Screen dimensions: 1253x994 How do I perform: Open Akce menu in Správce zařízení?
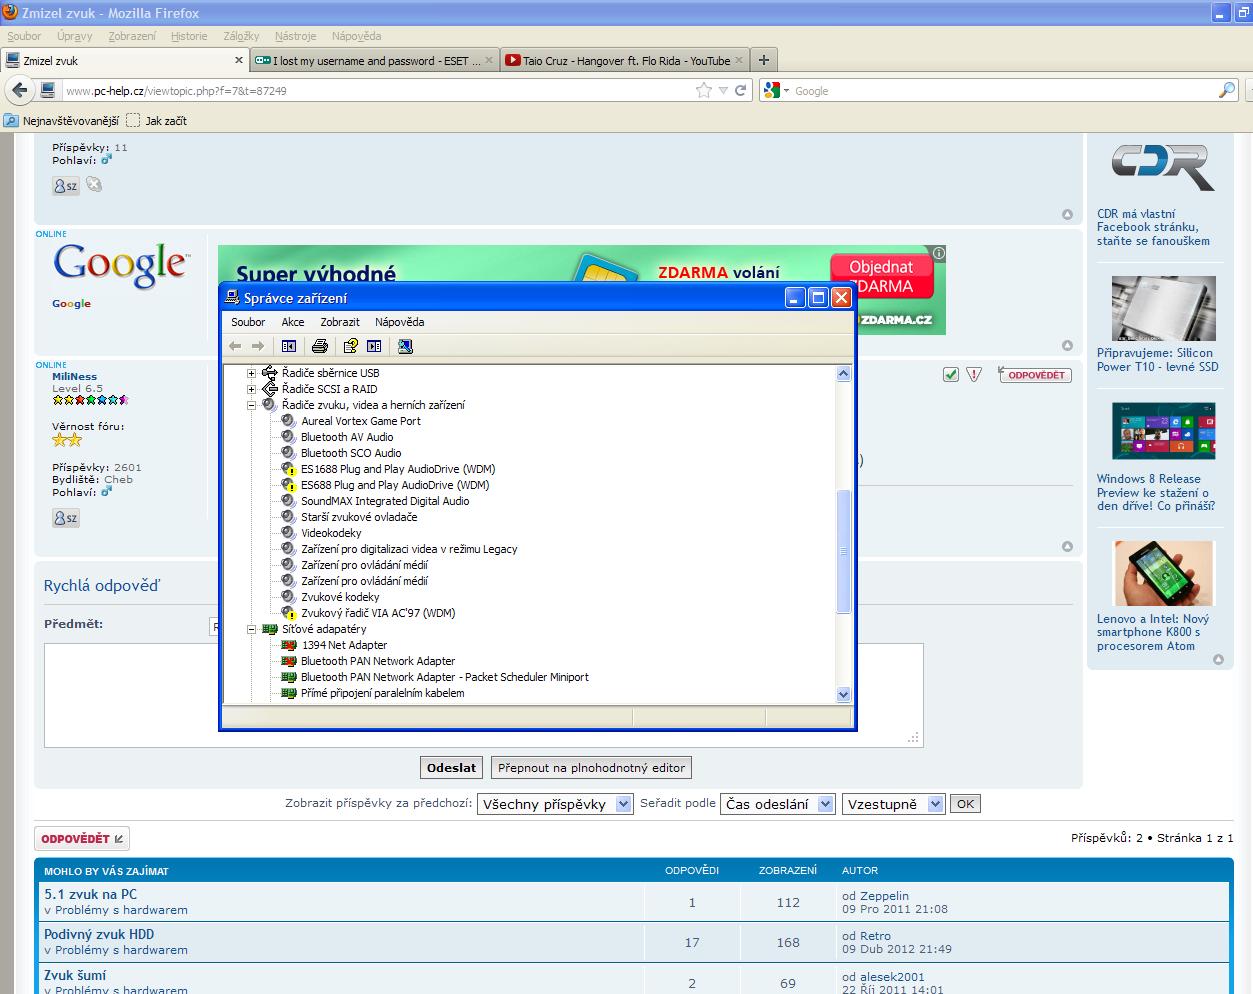293,322
